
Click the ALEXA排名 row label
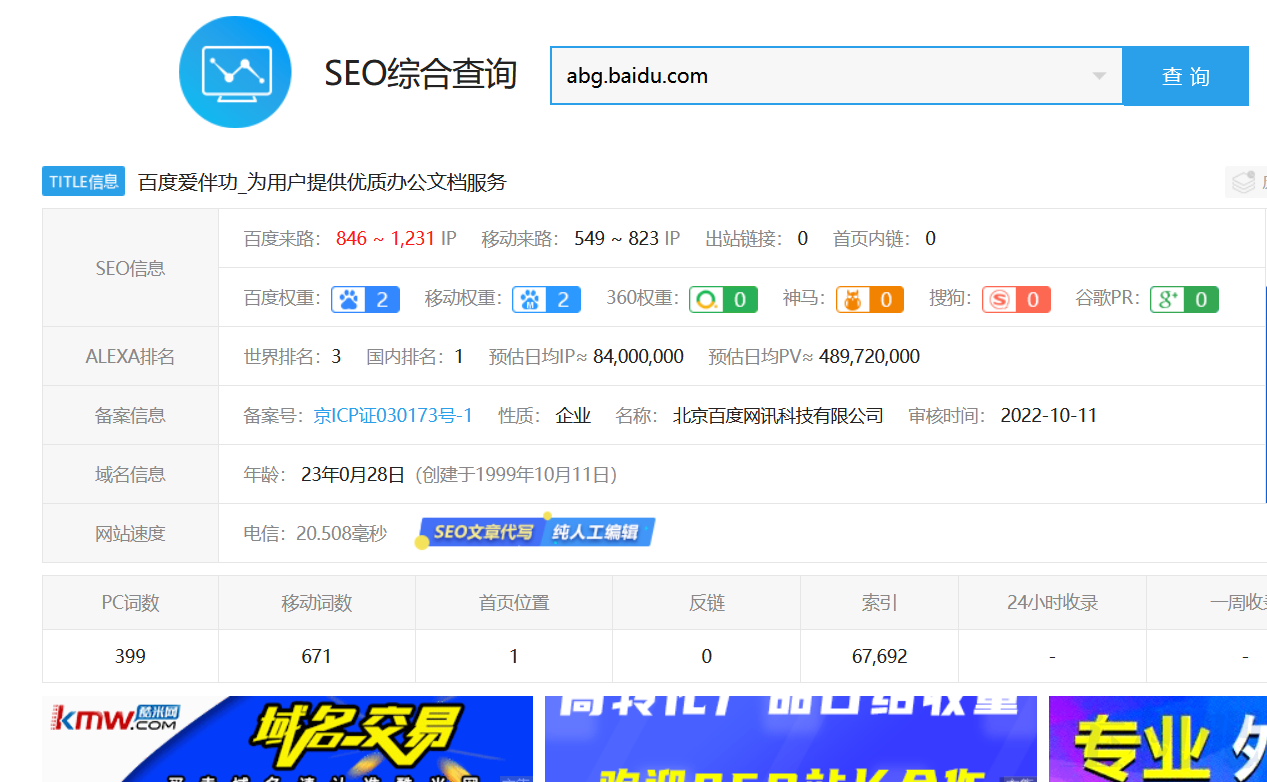pos(130,356)
